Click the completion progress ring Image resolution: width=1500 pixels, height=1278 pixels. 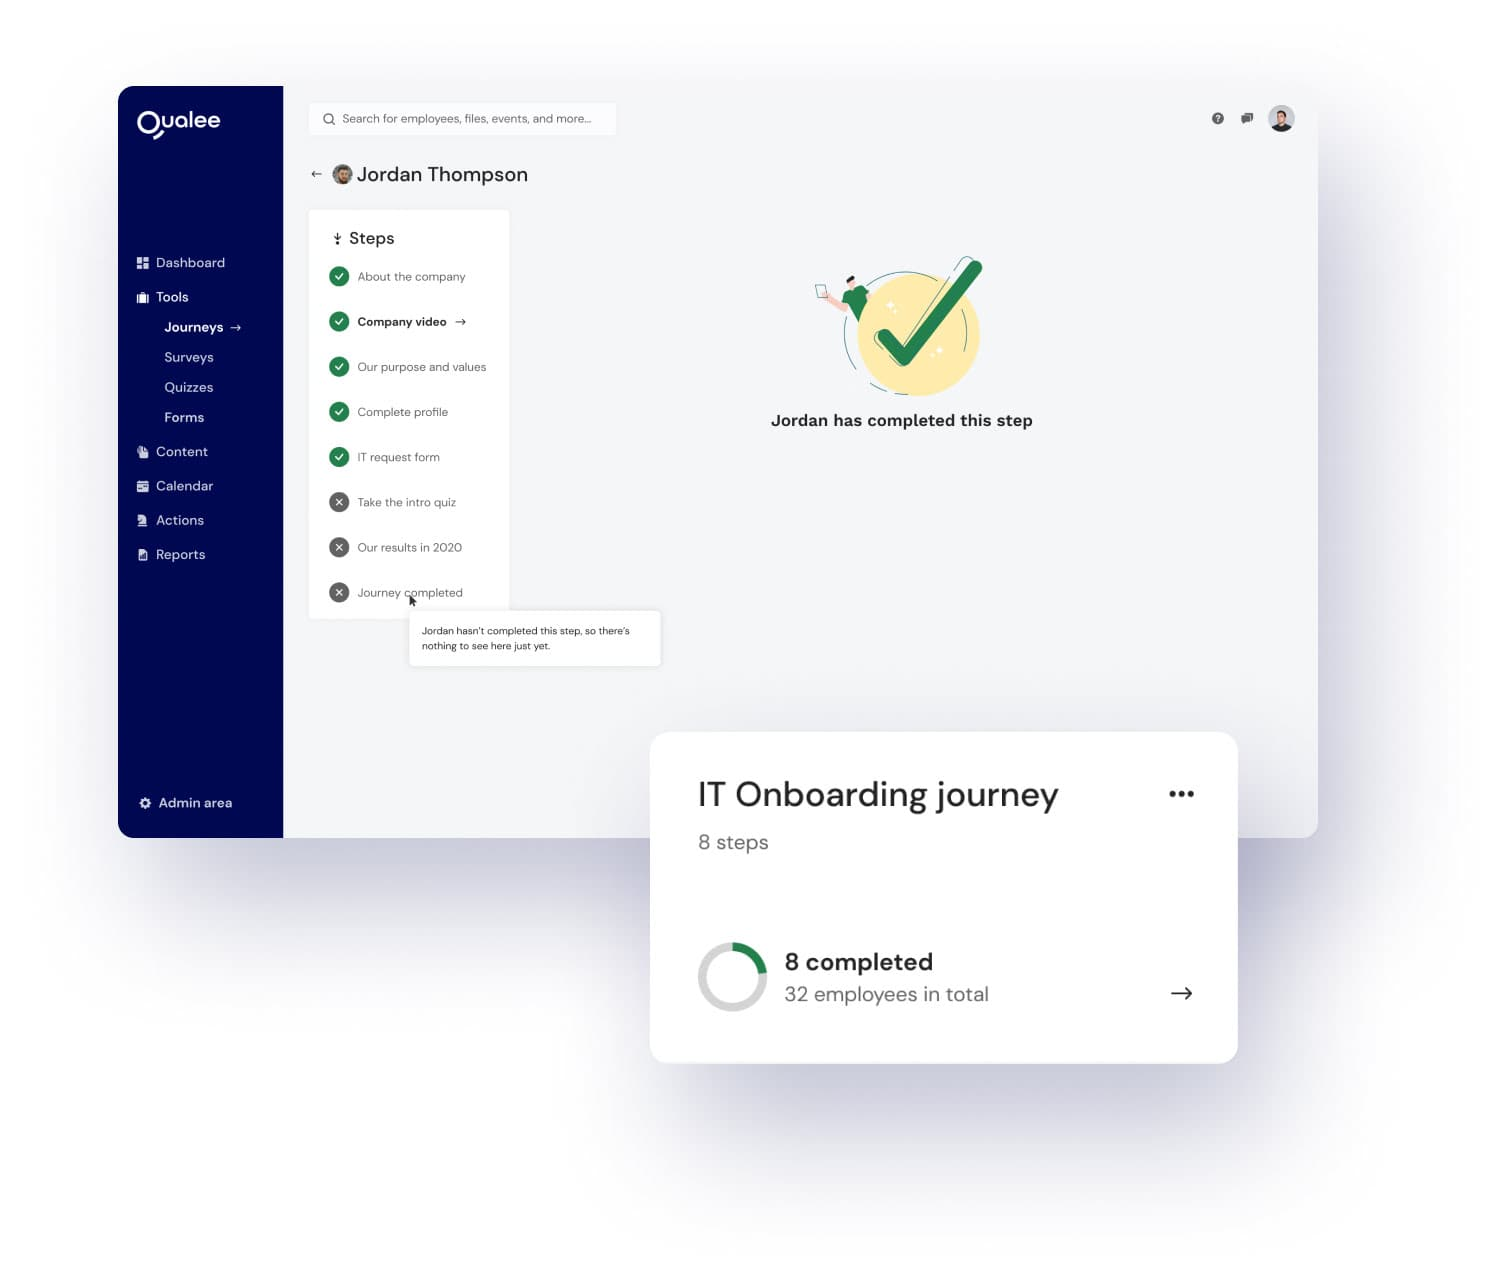(732, 977)
